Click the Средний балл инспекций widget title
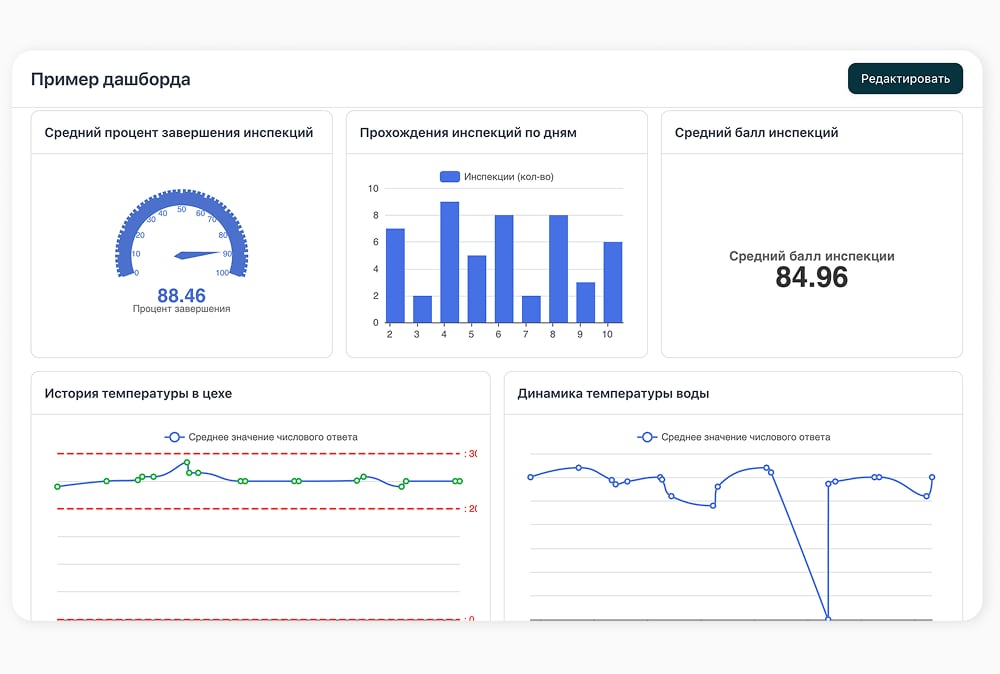This screenshot has width=1000, height=674. (x=756, y=133)
